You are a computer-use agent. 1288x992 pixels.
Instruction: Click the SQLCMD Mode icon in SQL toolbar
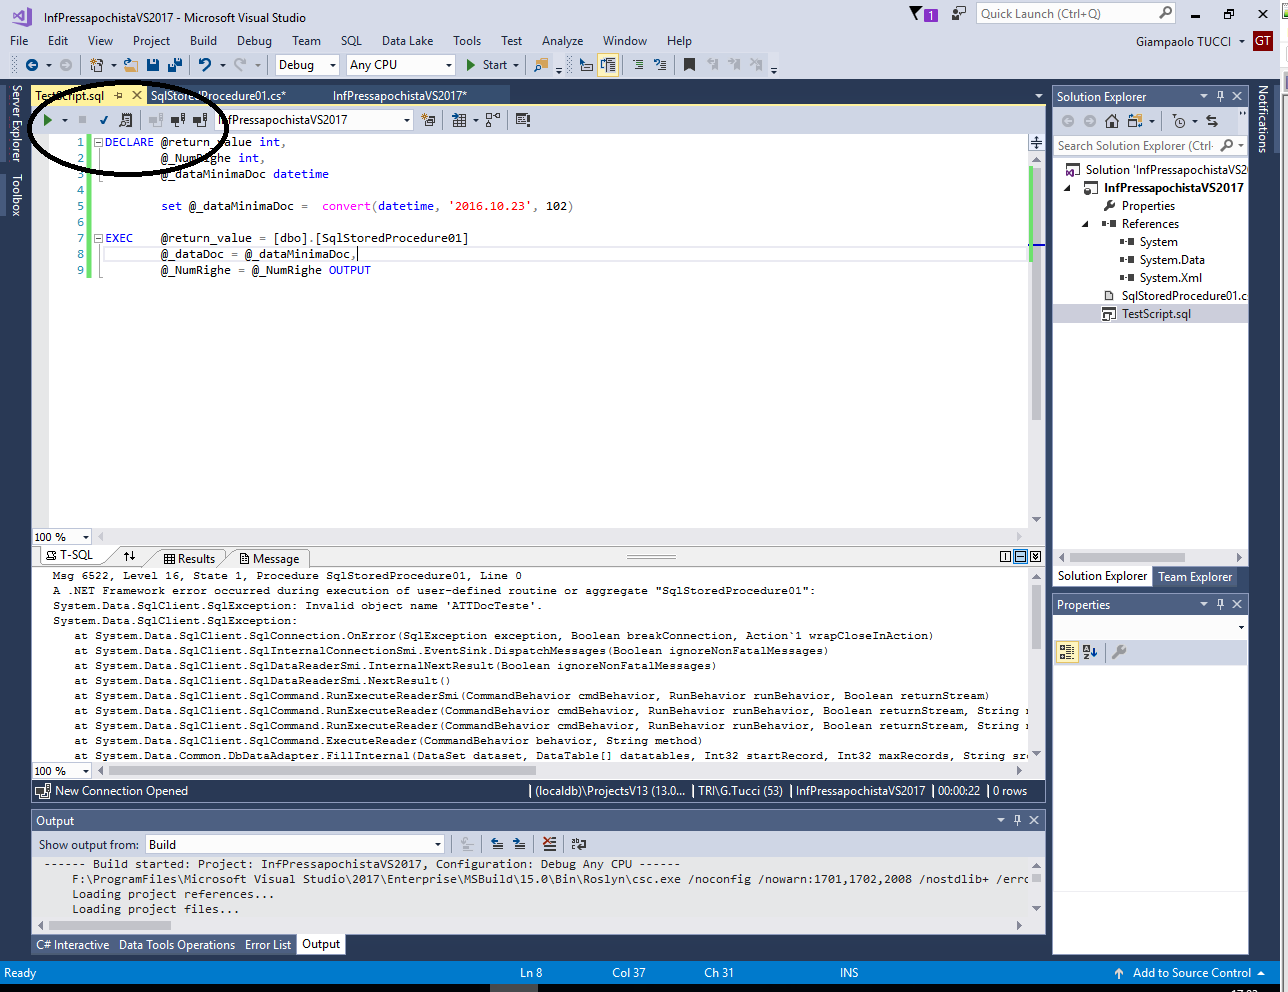point(523,120)
